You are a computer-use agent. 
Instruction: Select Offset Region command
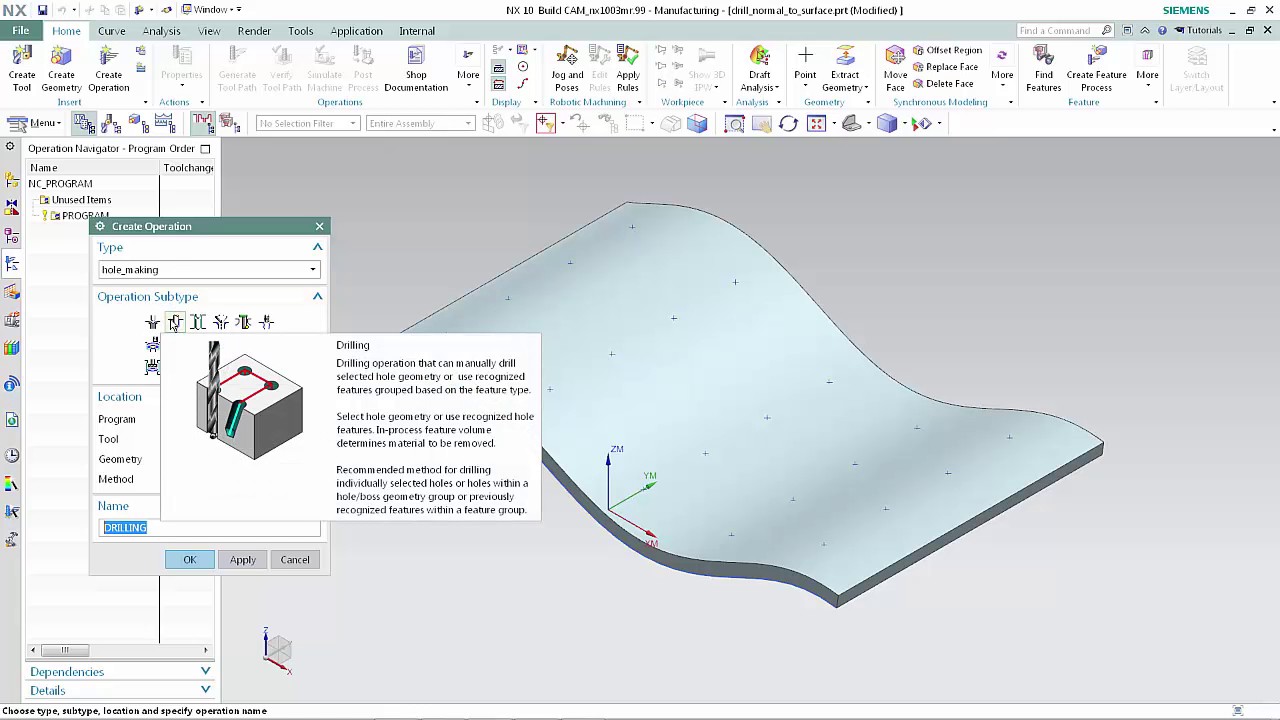(946, 50)
